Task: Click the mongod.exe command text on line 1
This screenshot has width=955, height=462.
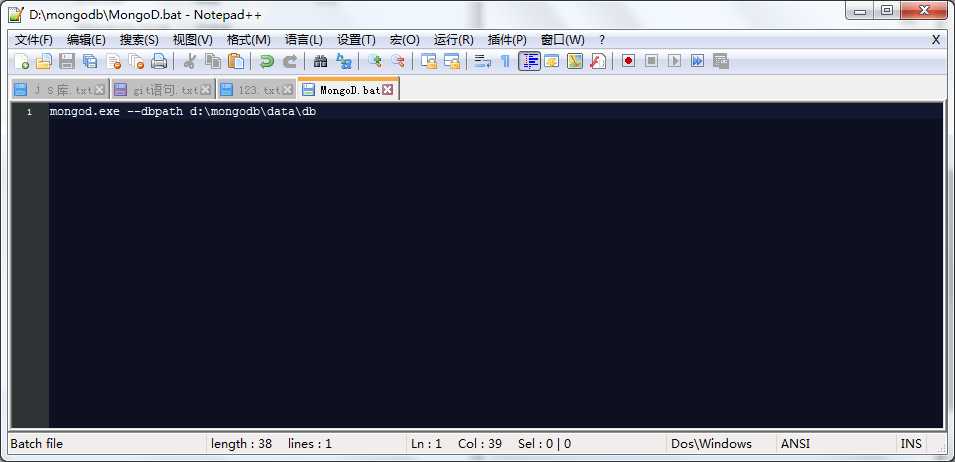Action: [183, 112]
